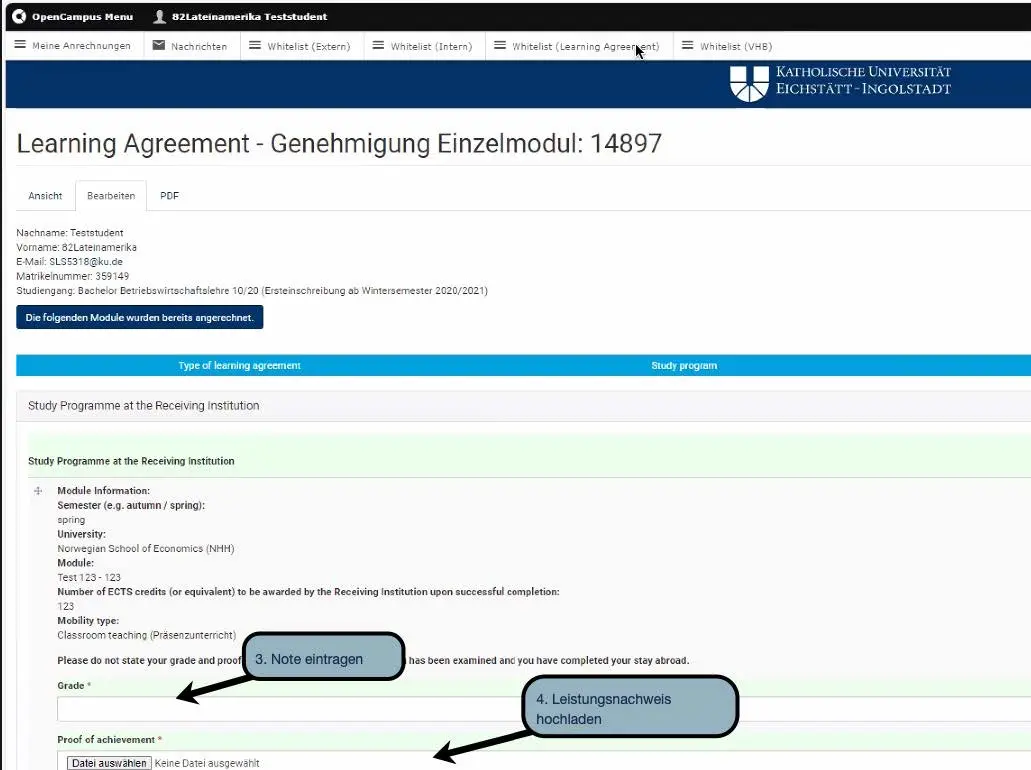Click the hamburger icon beside Meine Anrechnungen
The width and height of the screenshot is (1031, 770).
click(20, 45)
